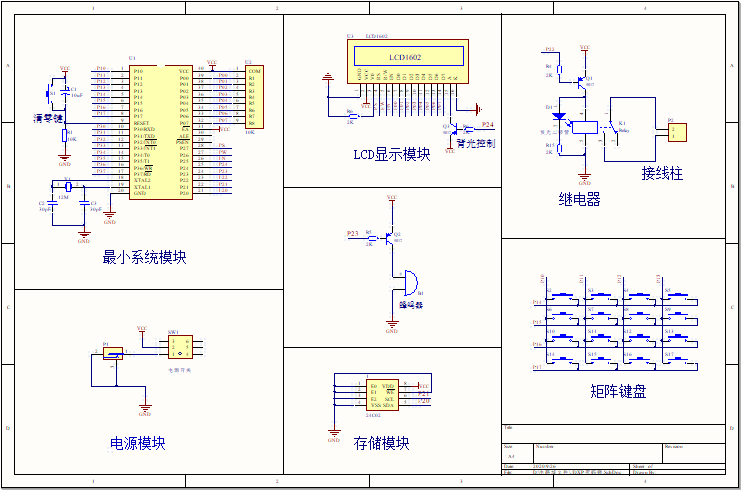
Task: Select transistor Q3 for backlight control
Action: coord(453,129)
